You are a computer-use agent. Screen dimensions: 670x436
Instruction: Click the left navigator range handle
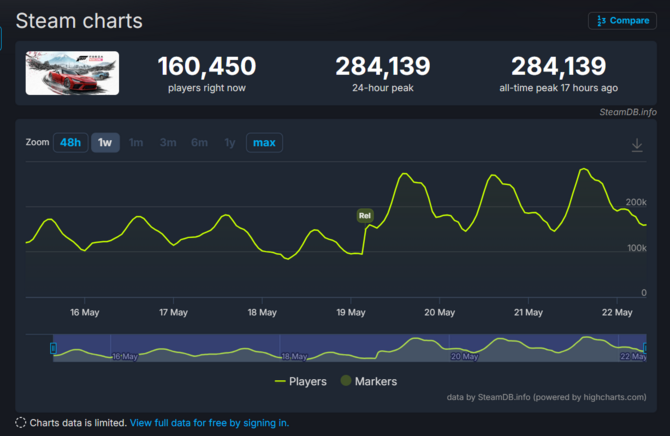point(53,348)
